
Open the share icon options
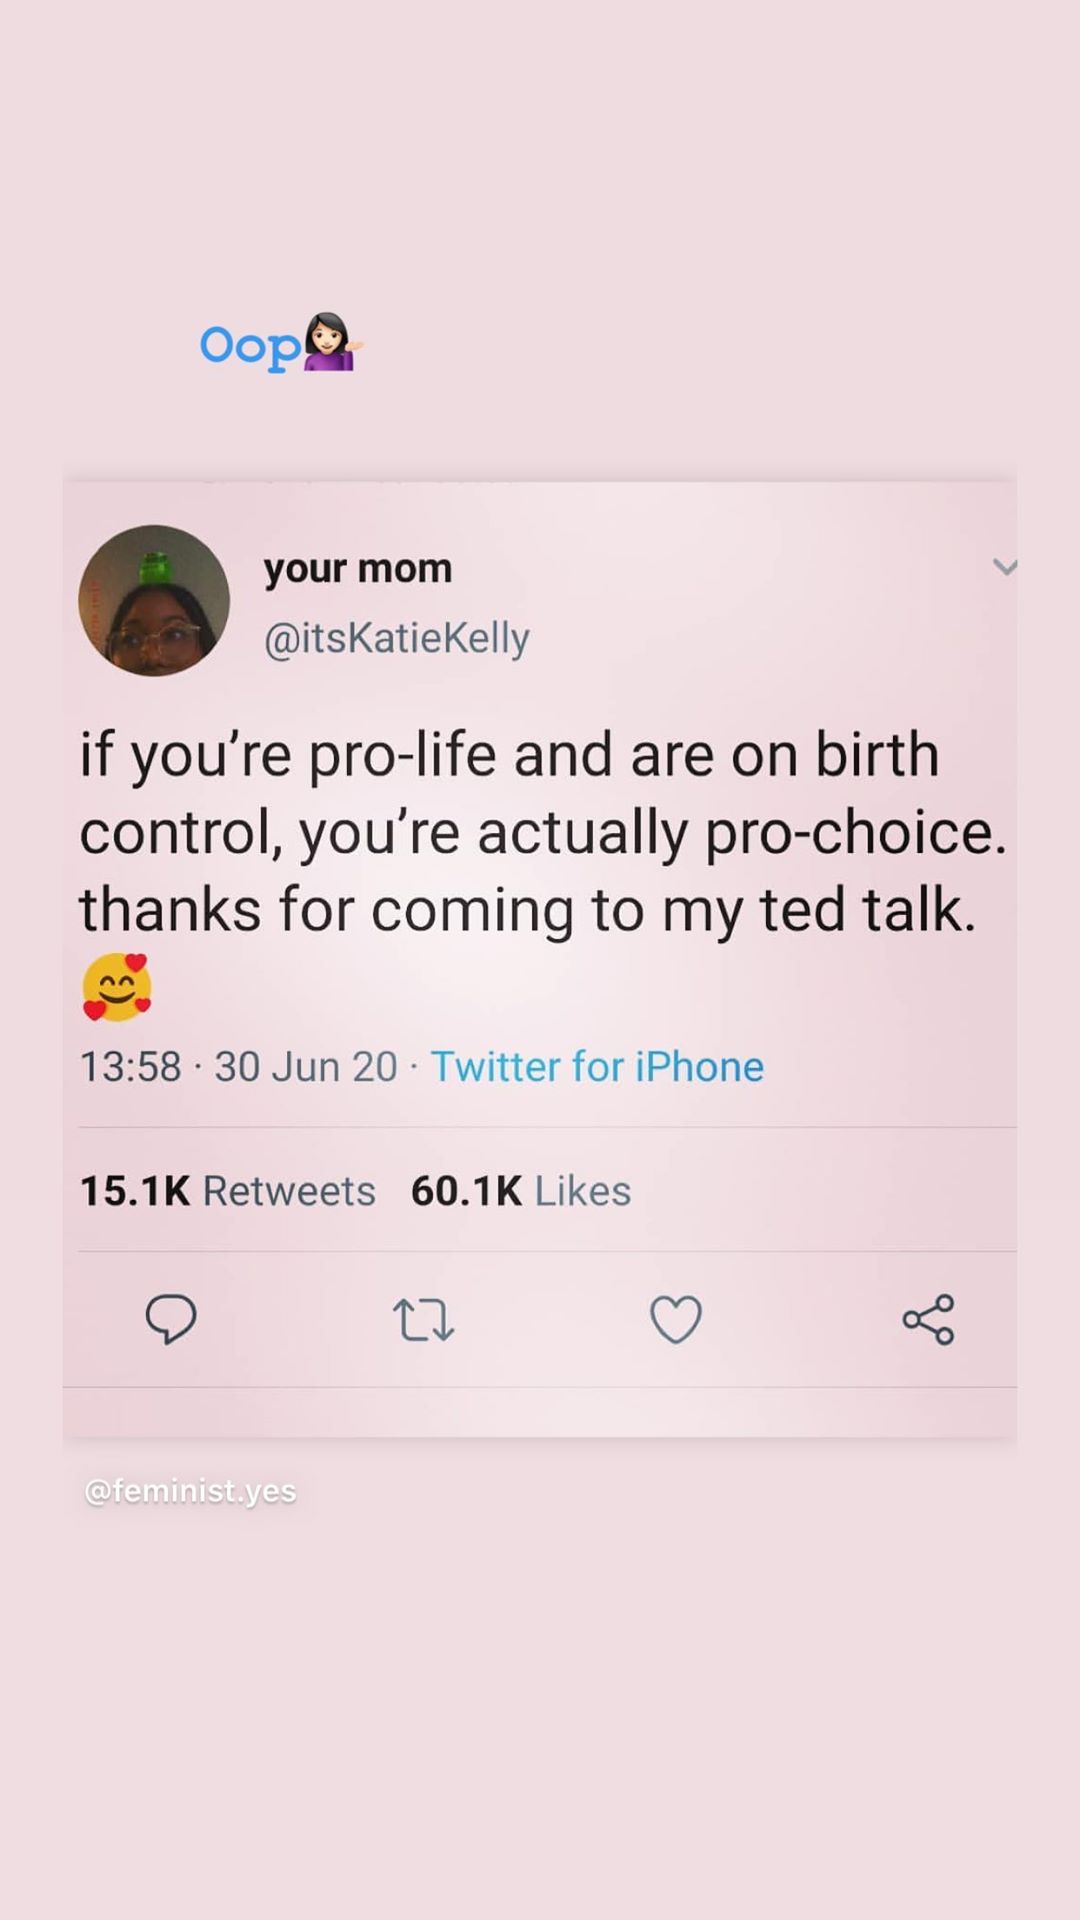(928, 1319)
